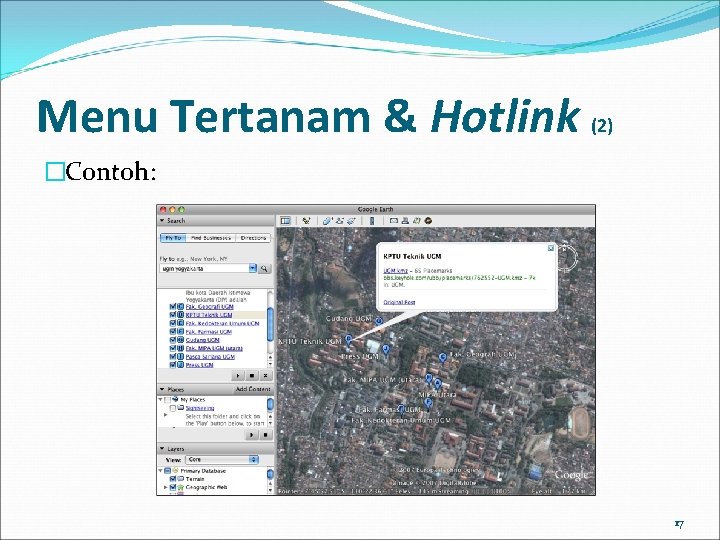720x540 pixels.
Task: Click the MIPA utara map pin
Action: coord(437,384)
